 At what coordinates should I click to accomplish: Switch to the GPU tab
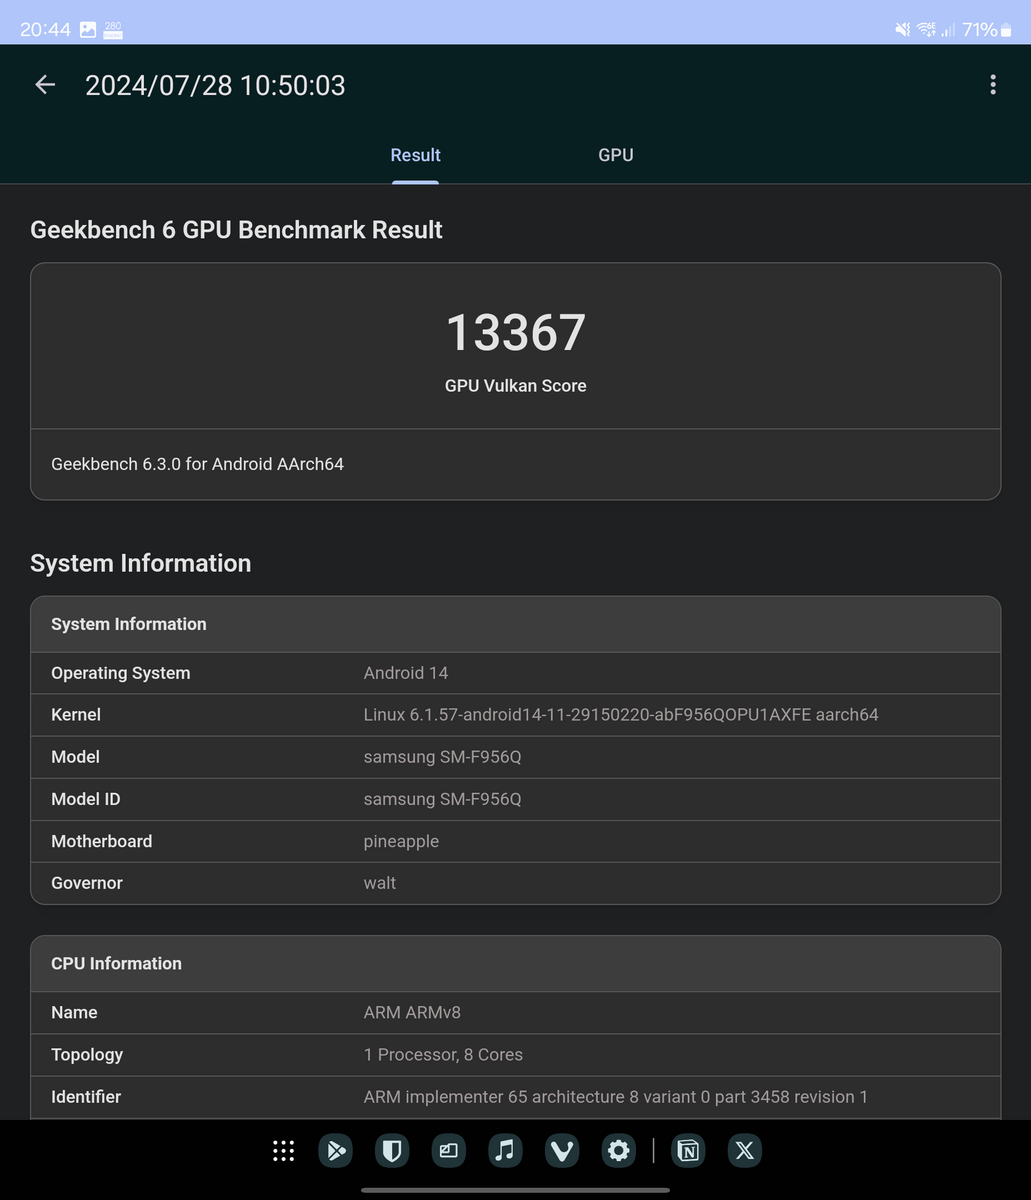pyautogui.click(x=616, y=155)
